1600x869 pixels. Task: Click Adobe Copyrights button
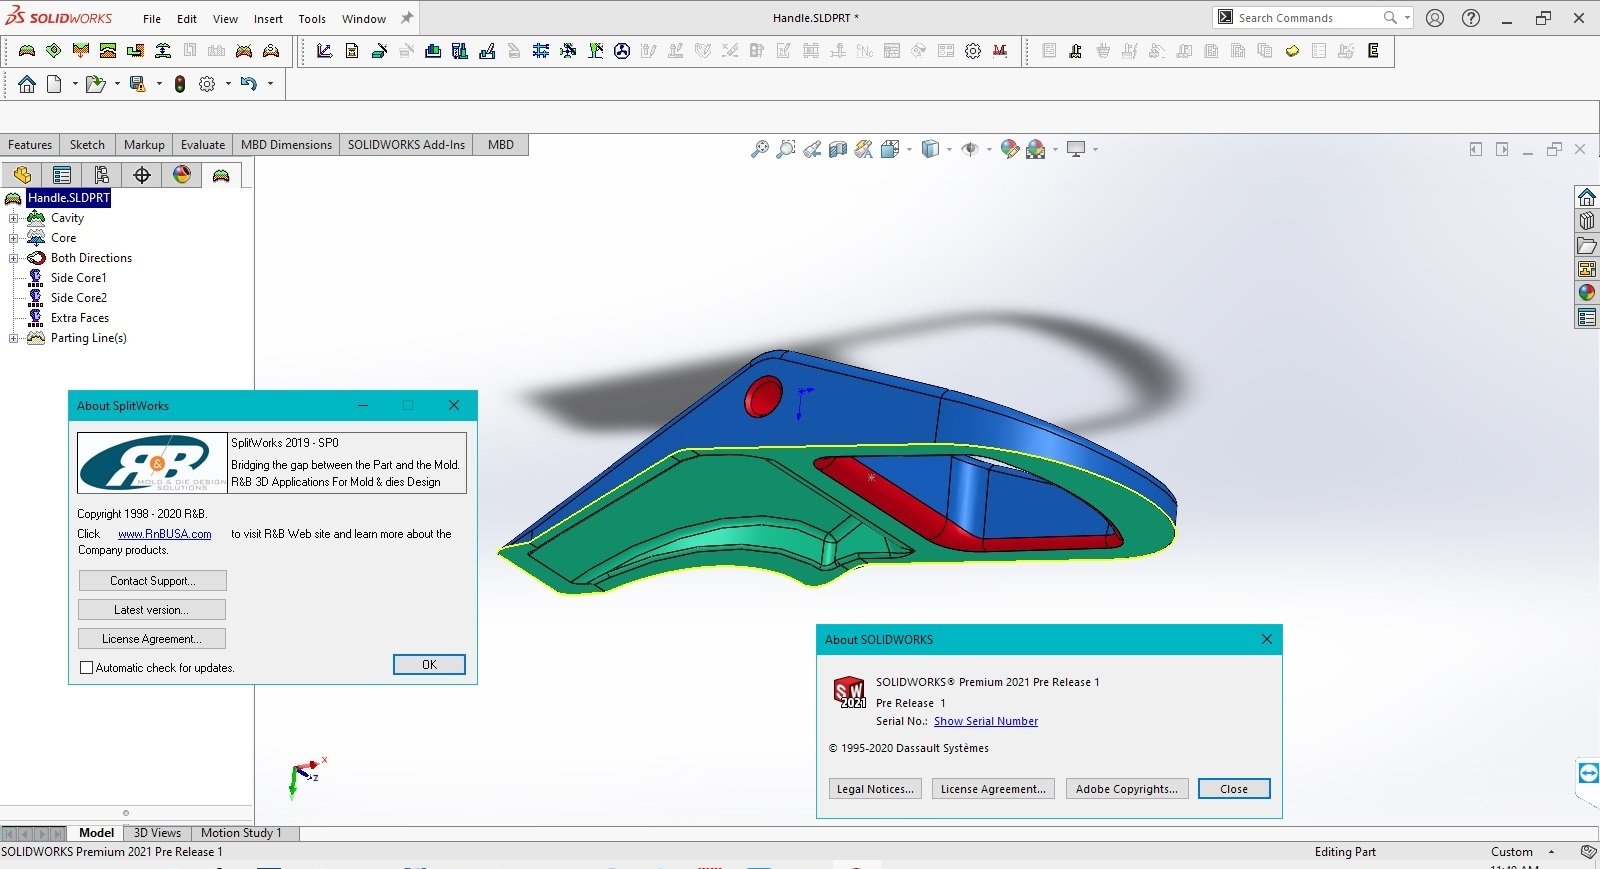pos(1127,789)
